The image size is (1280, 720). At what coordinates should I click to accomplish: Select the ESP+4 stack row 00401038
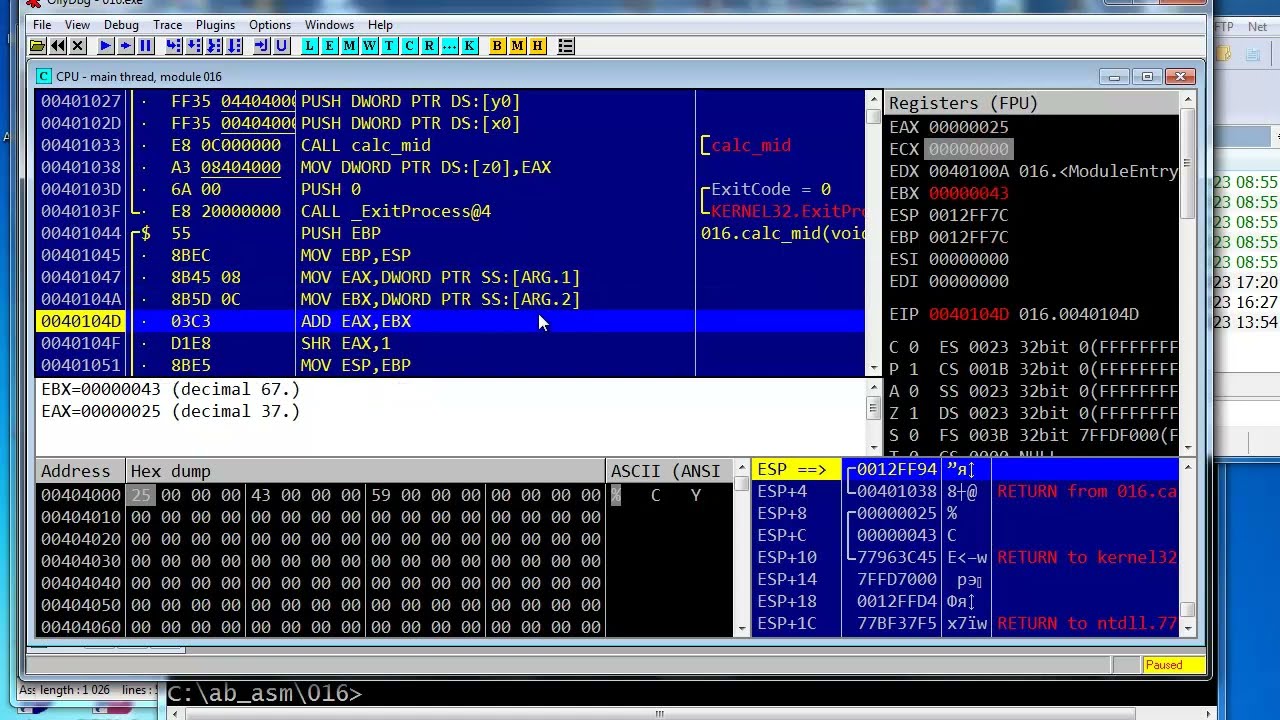(966, 491)
